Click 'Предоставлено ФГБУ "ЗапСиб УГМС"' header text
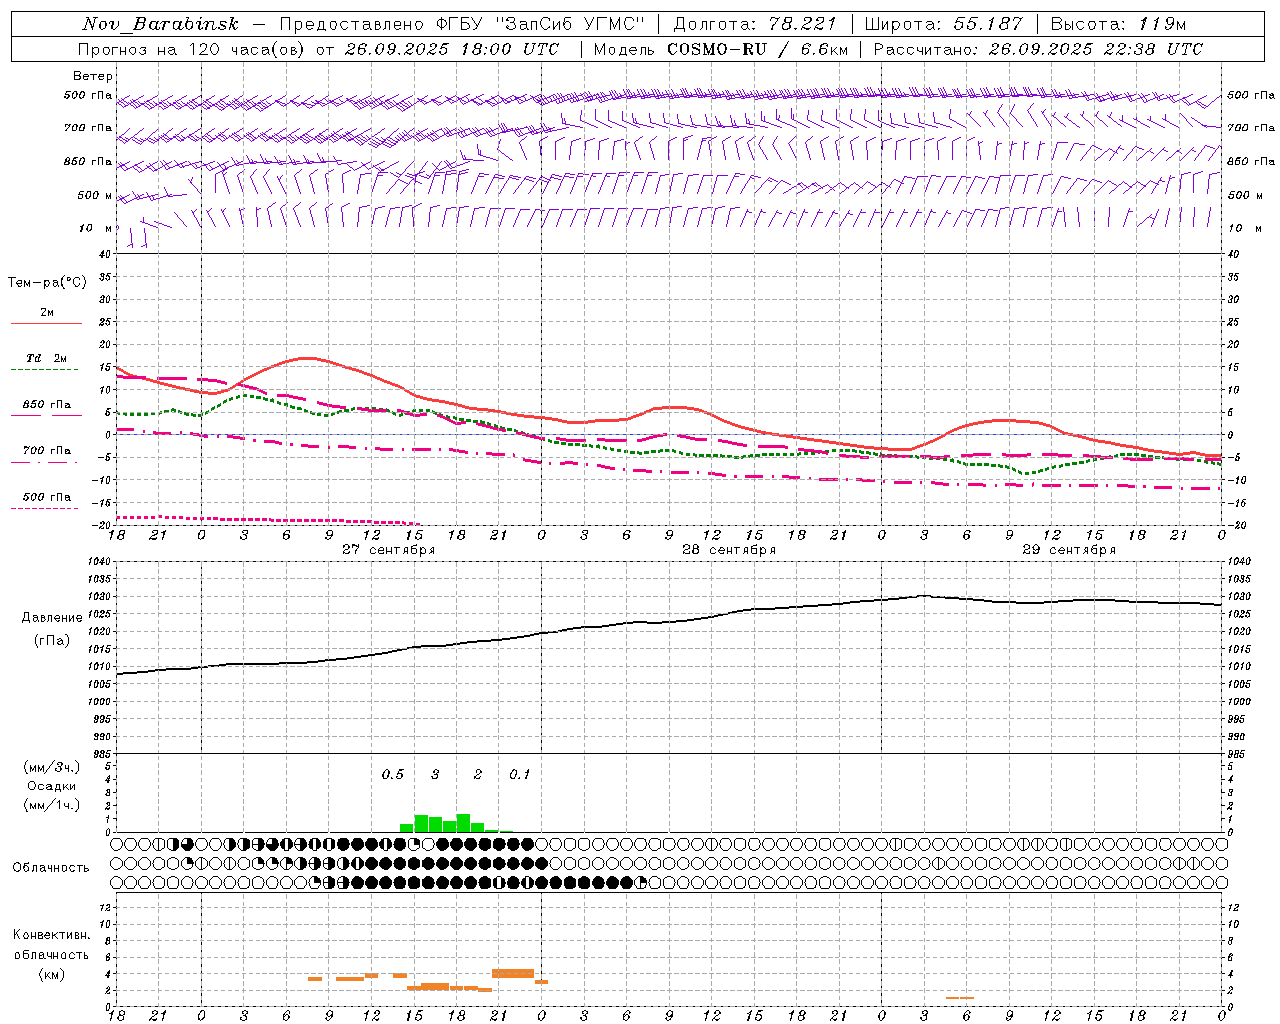The image size is (1280, 1024). click(x=463, y=24)
